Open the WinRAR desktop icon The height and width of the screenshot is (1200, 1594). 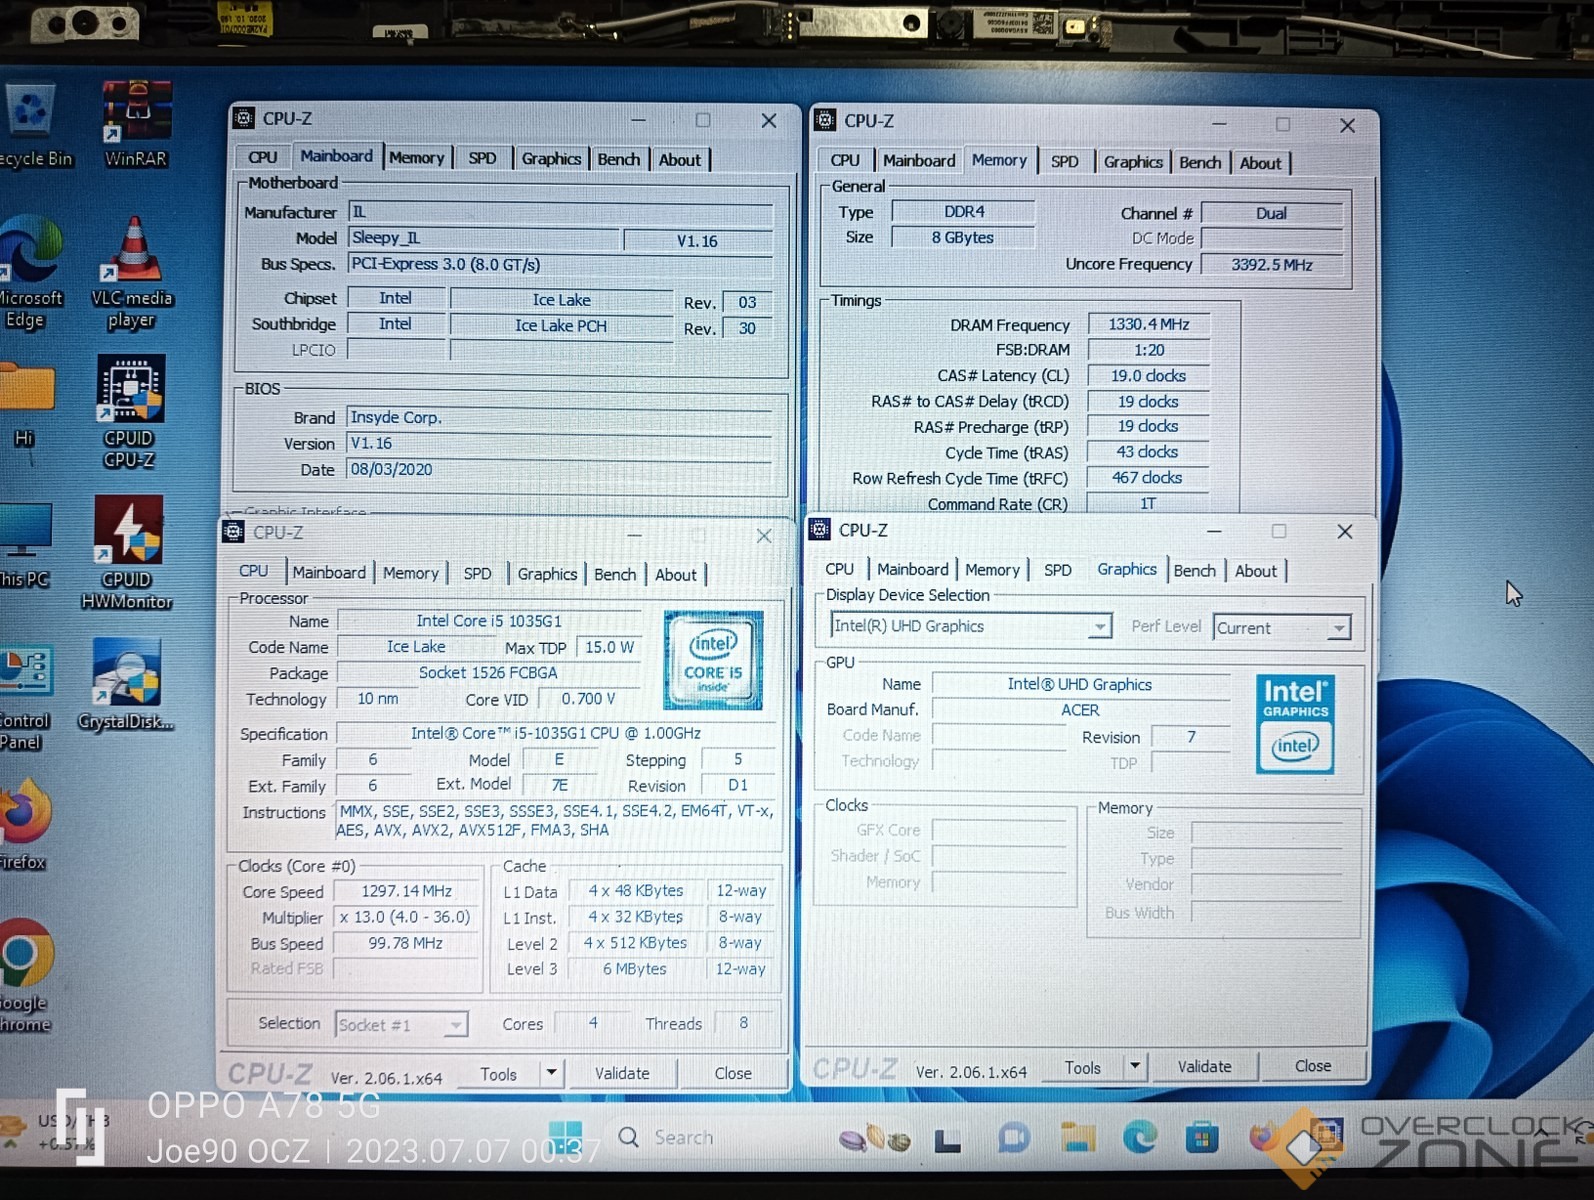point(136,123)
